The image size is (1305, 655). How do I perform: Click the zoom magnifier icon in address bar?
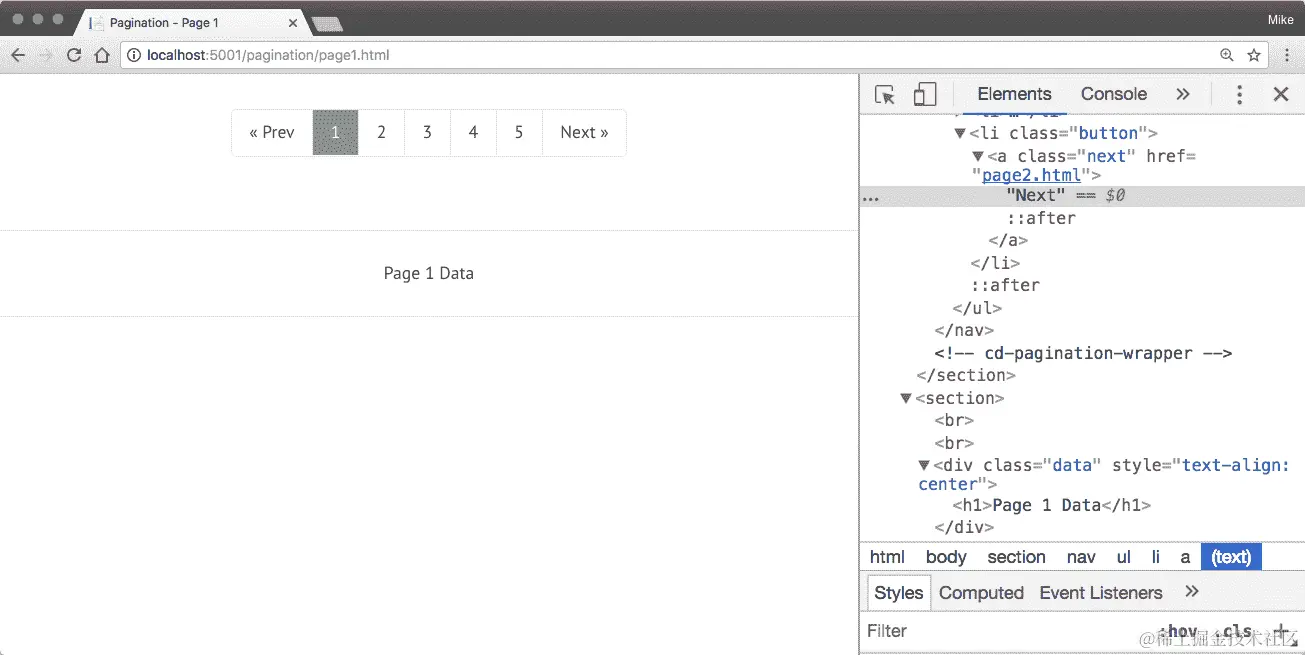pos(1227,55)
